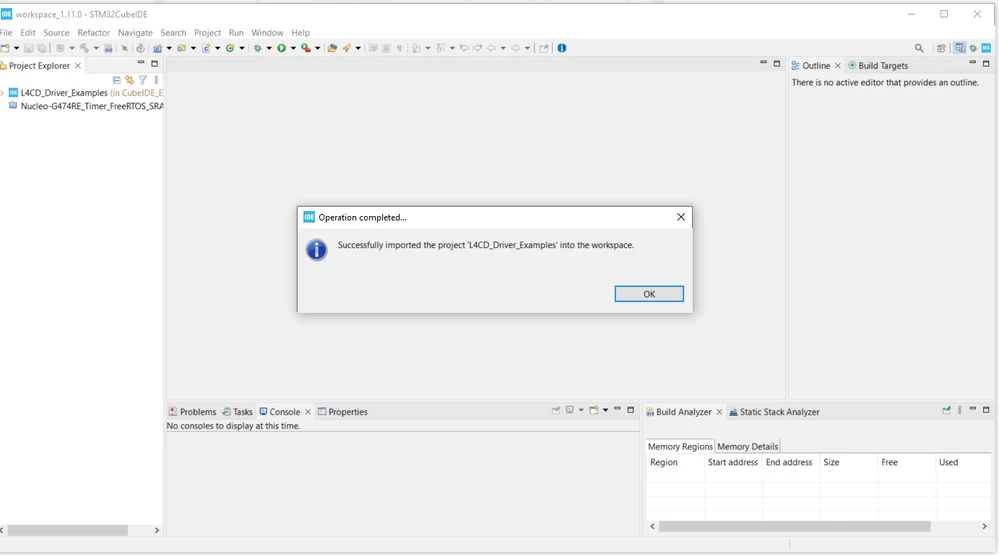Click the External Tools run icon
999x555 pixels.
click(x=306, y=48)
